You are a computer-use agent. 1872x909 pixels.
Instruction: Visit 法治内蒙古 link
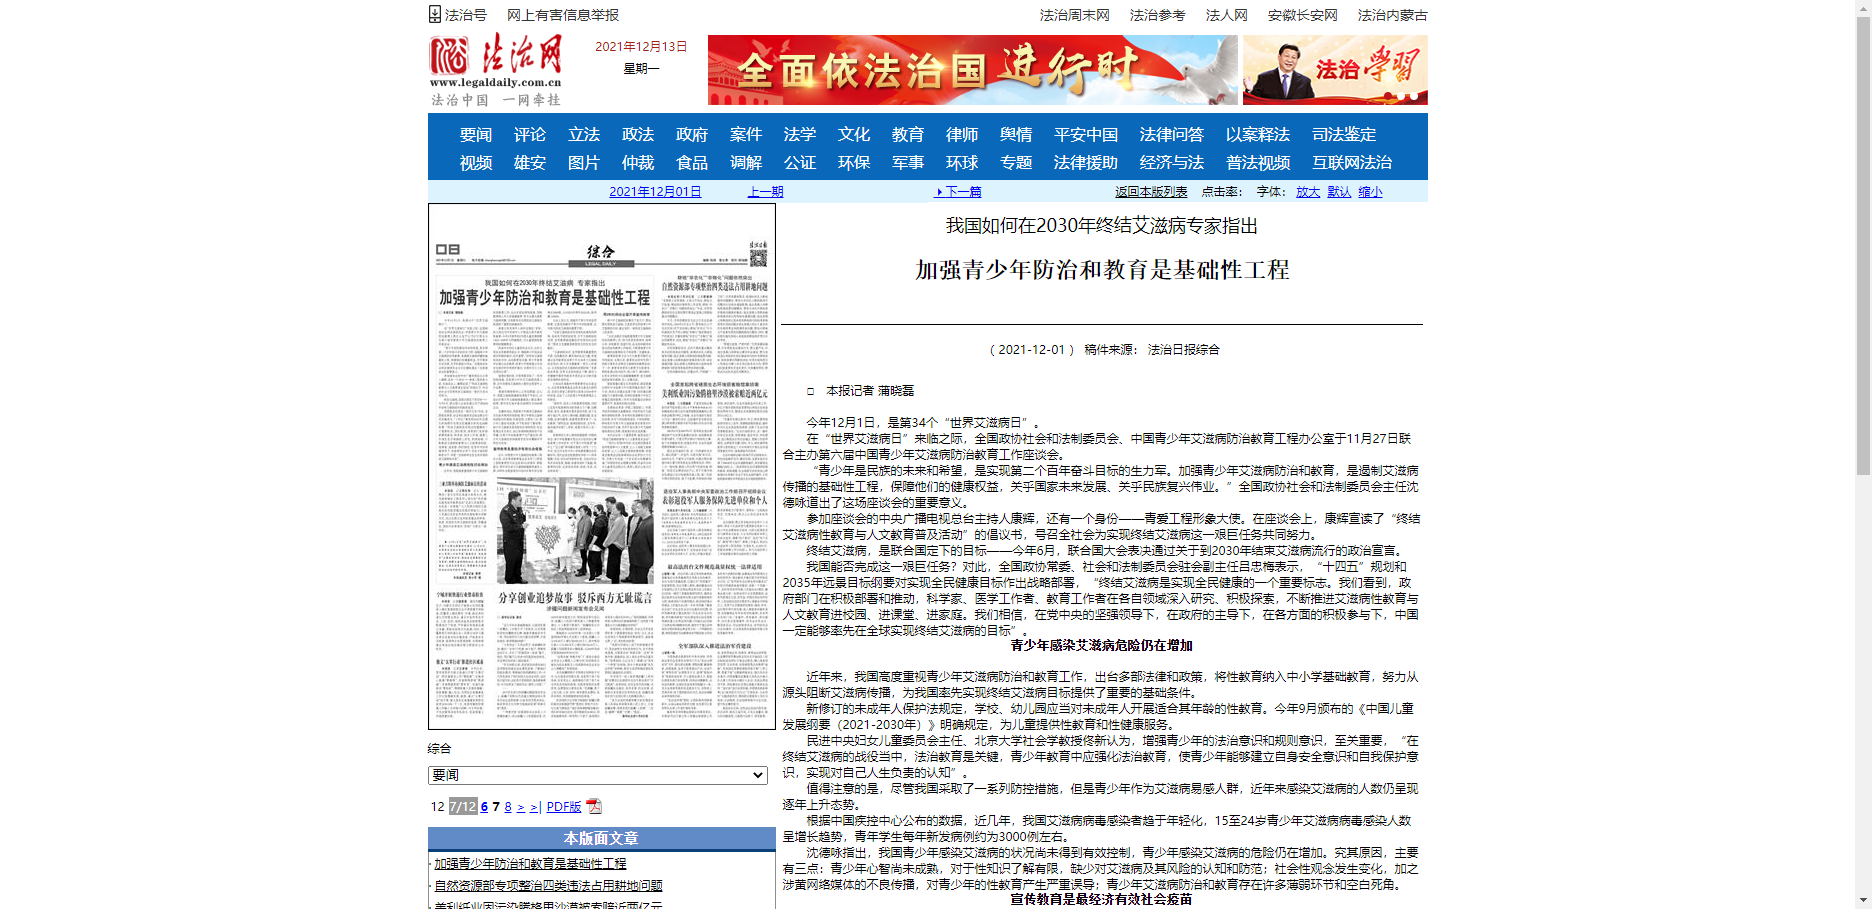pyautogui.click(x=1393, y=15)
